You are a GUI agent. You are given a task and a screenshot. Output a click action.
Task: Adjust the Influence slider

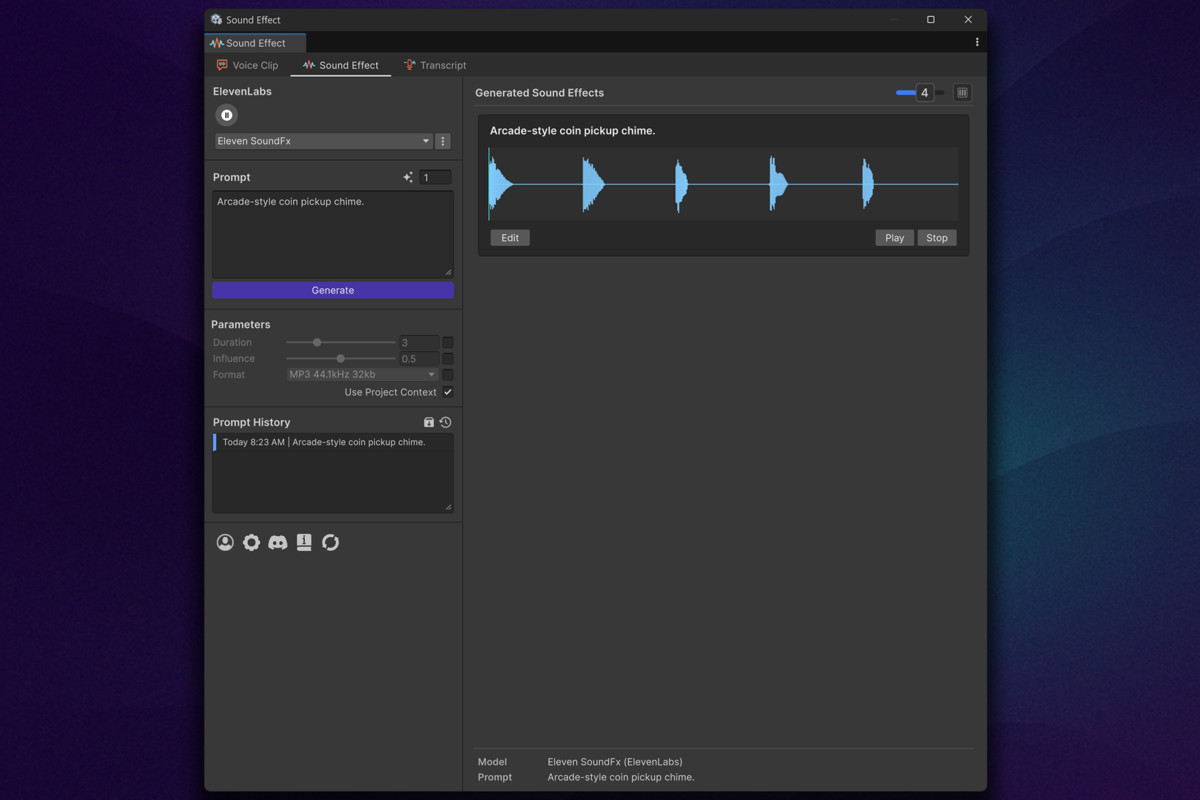[x=341, y=359]
